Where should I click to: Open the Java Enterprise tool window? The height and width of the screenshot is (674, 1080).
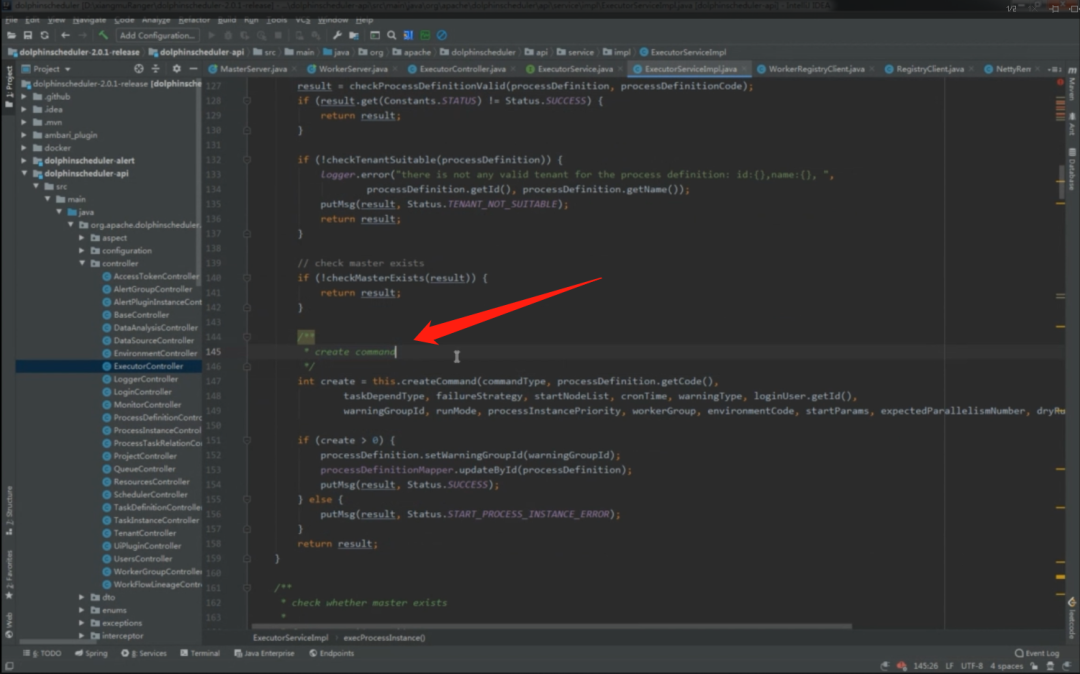coord(264,653)
